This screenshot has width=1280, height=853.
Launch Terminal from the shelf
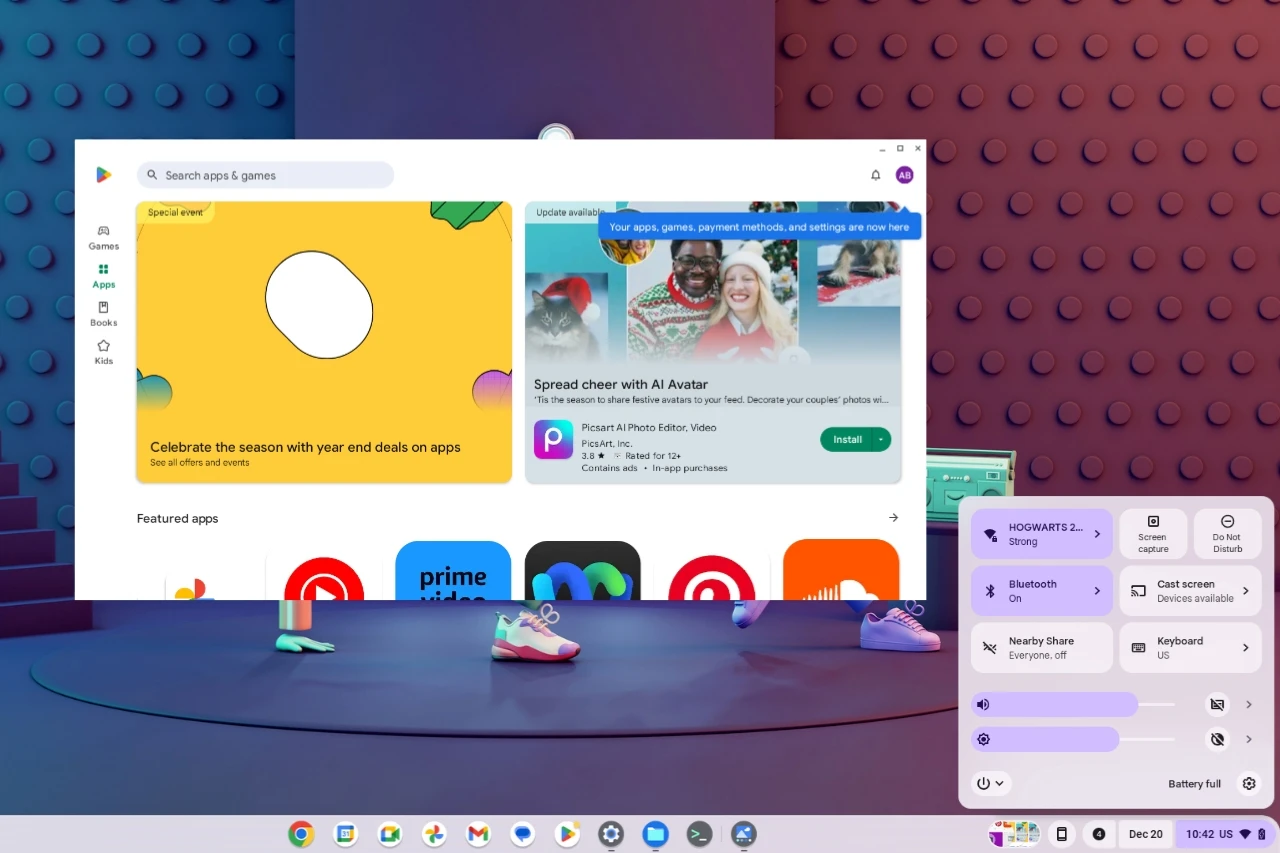pyautogui.click(x=699, y=834)
